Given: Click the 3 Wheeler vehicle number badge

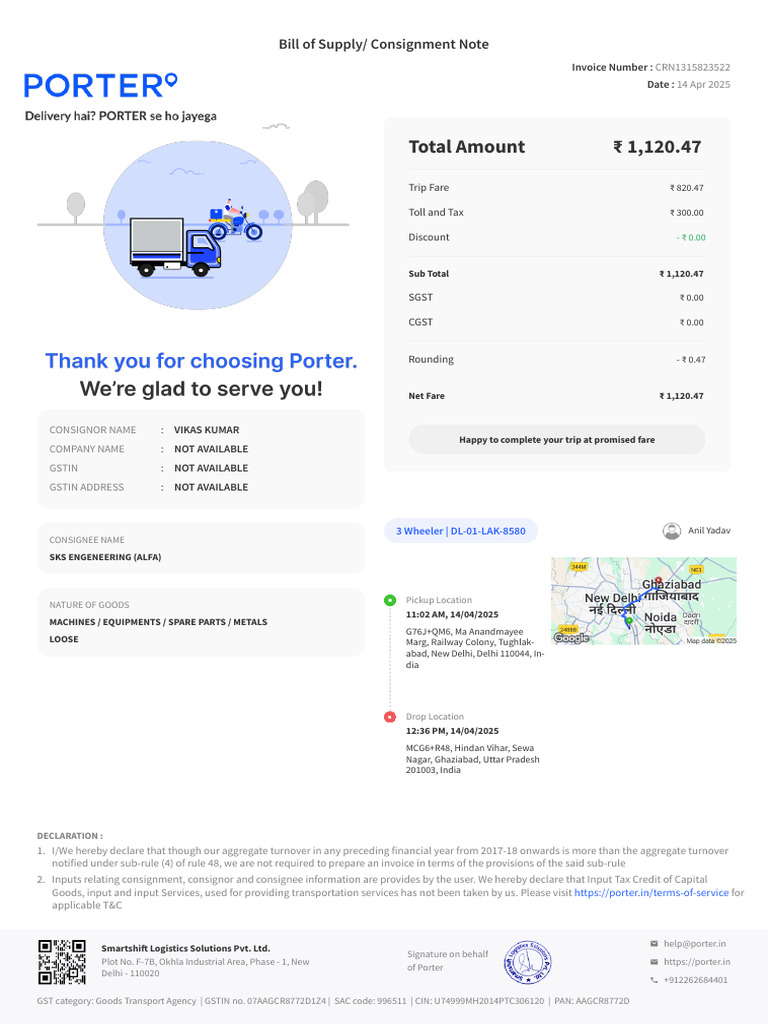Looking at the screenshot, I should tap(461, 531).
